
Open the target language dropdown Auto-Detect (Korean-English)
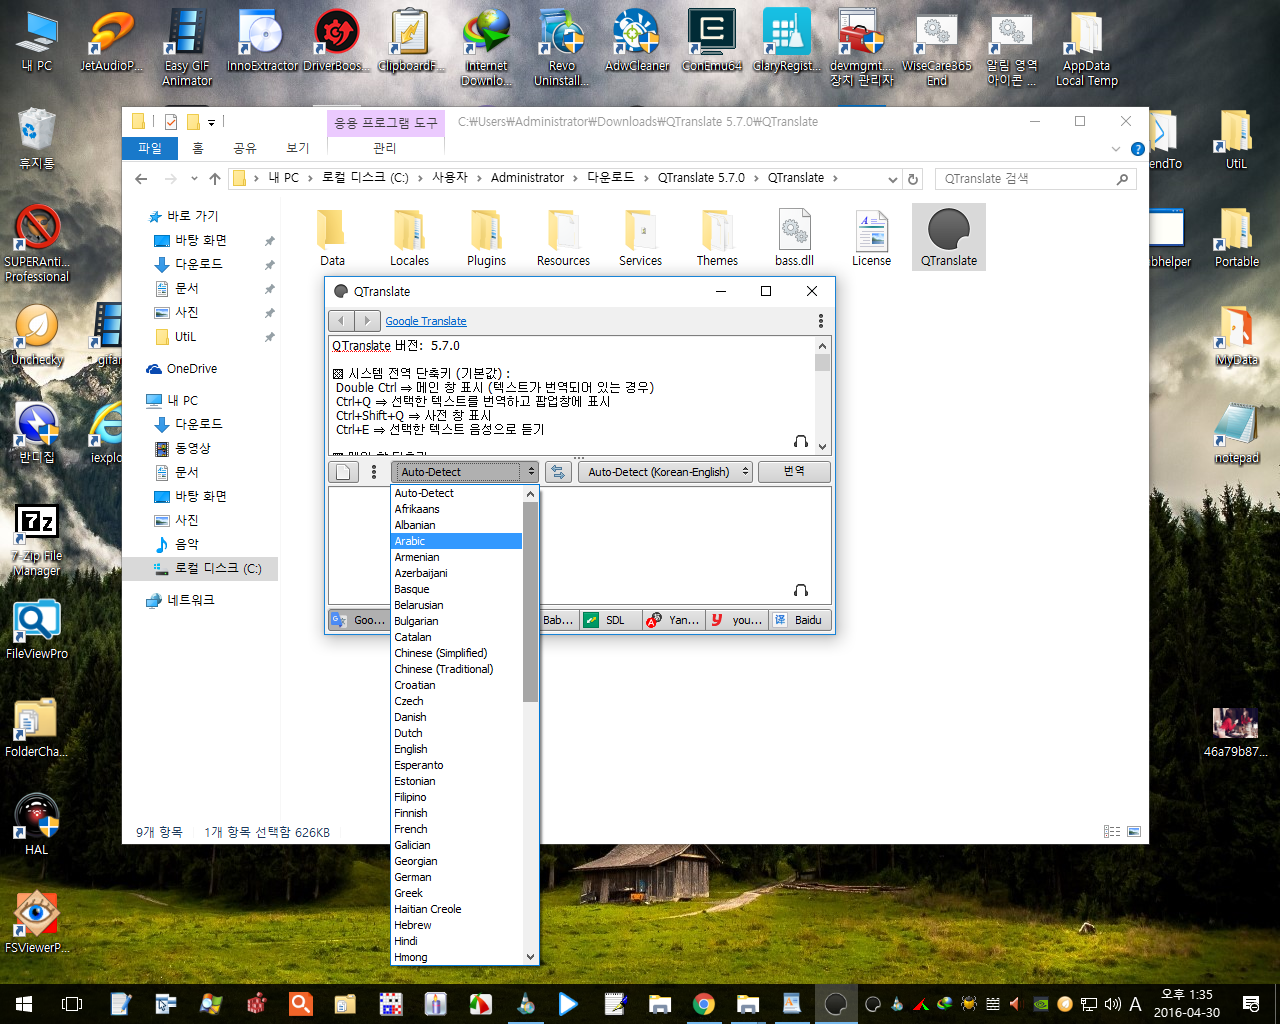pos(666,472)
